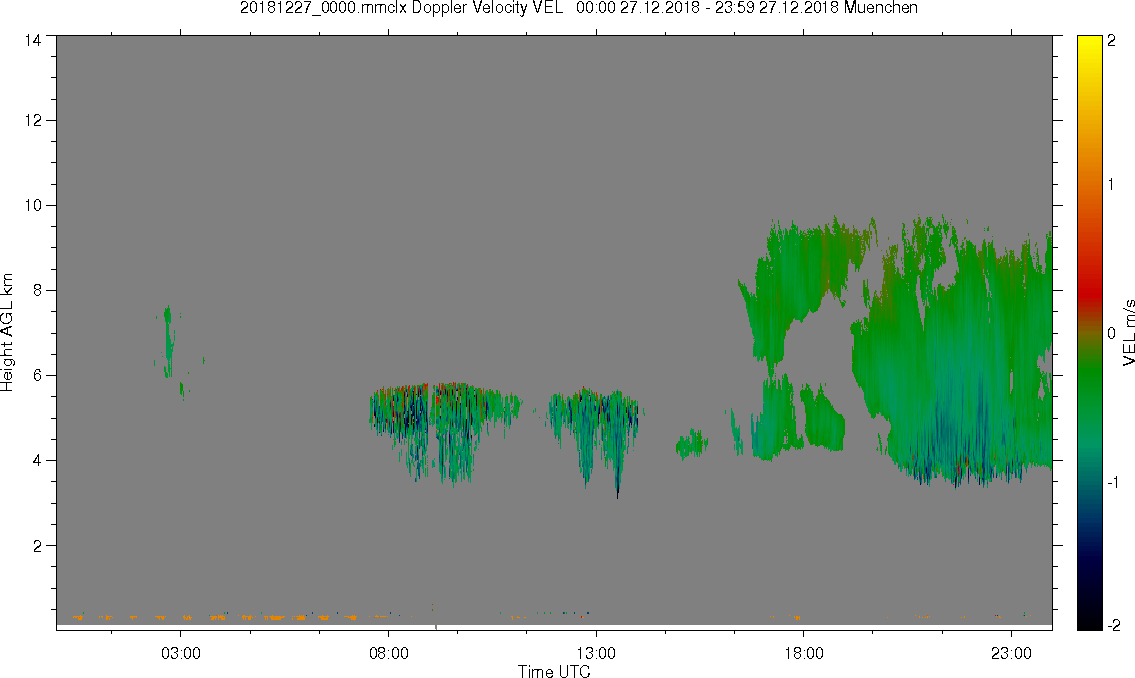Click the 03:00 time tick label
1135x678 pixels.
click(180, 653)
